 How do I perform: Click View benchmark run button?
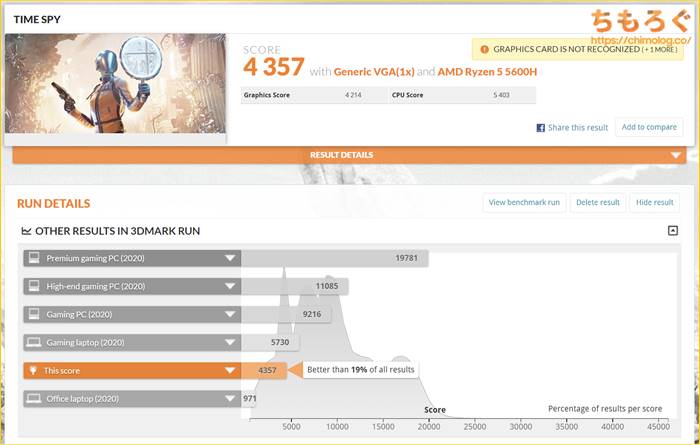pyautogui.click(x=524, y=203)
